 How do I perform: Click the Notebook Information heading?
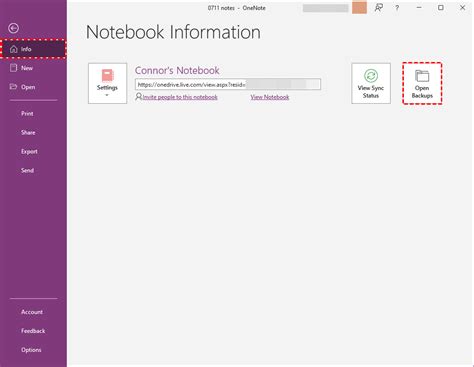[173, 32]
